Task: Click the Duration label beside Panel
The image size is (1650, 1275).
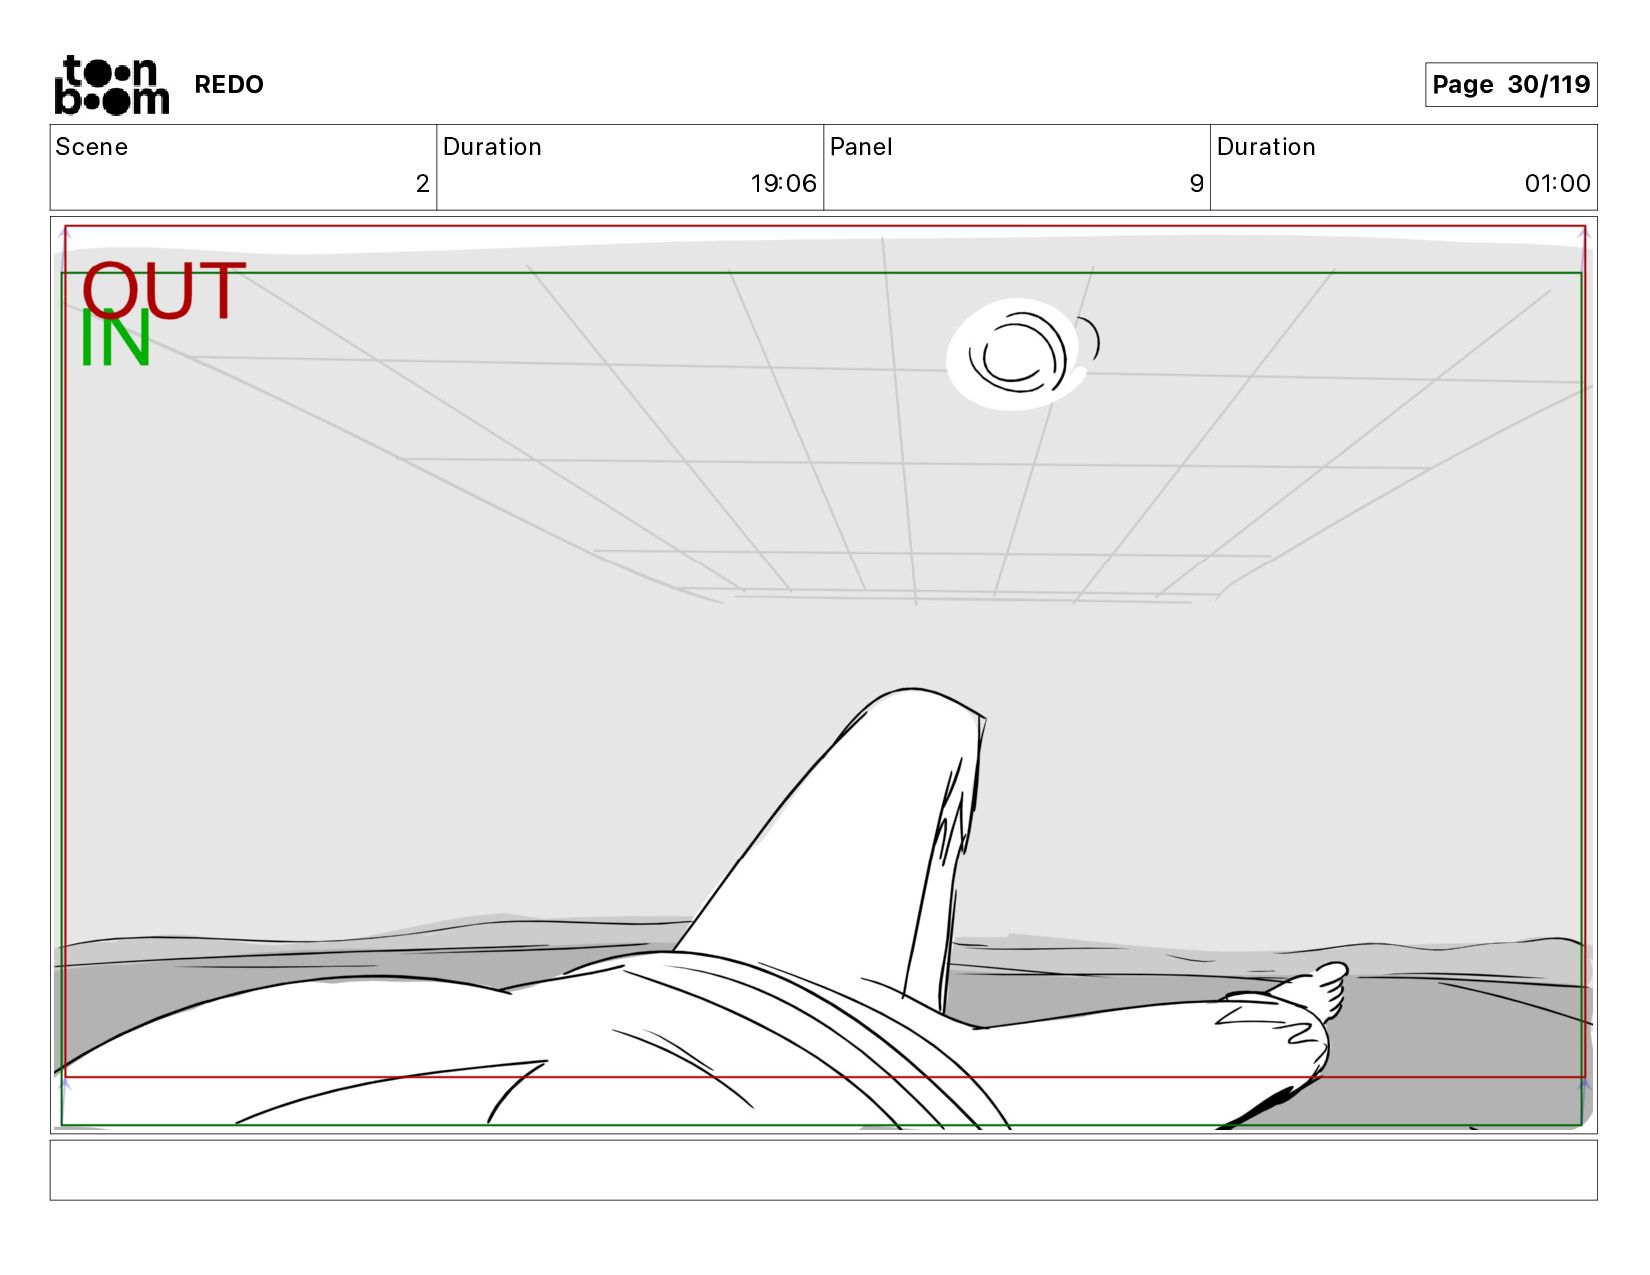Action: coord(1266,147)
